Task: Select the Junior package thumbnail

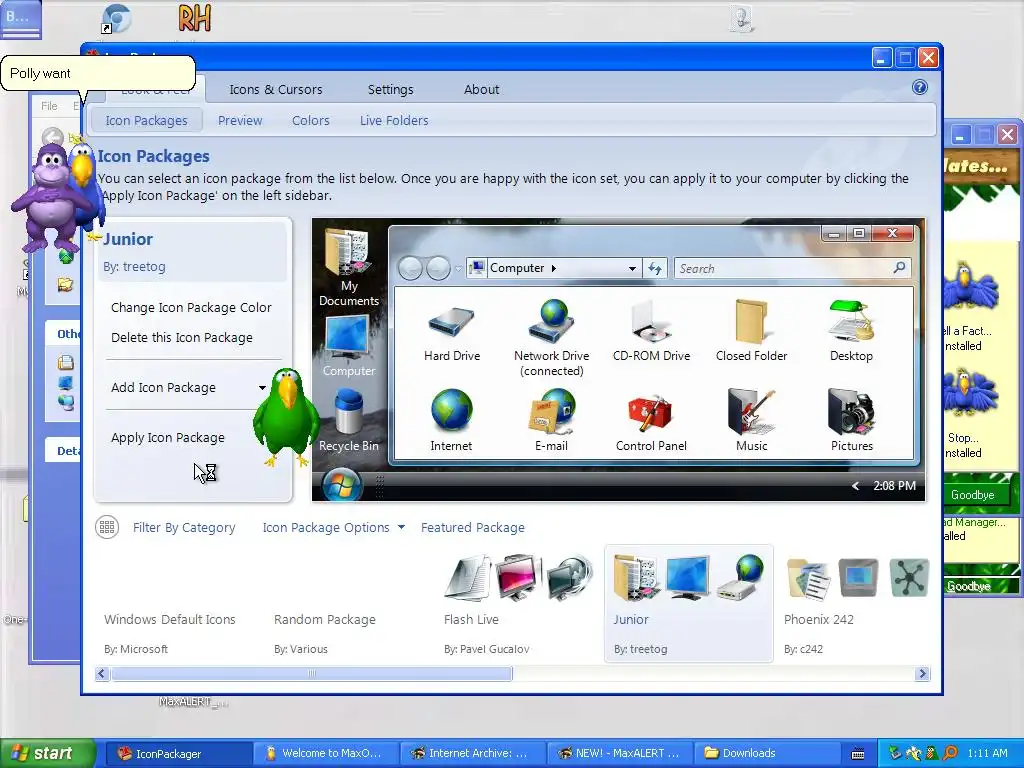Action: pyautogui.click(x=688, y=603)
